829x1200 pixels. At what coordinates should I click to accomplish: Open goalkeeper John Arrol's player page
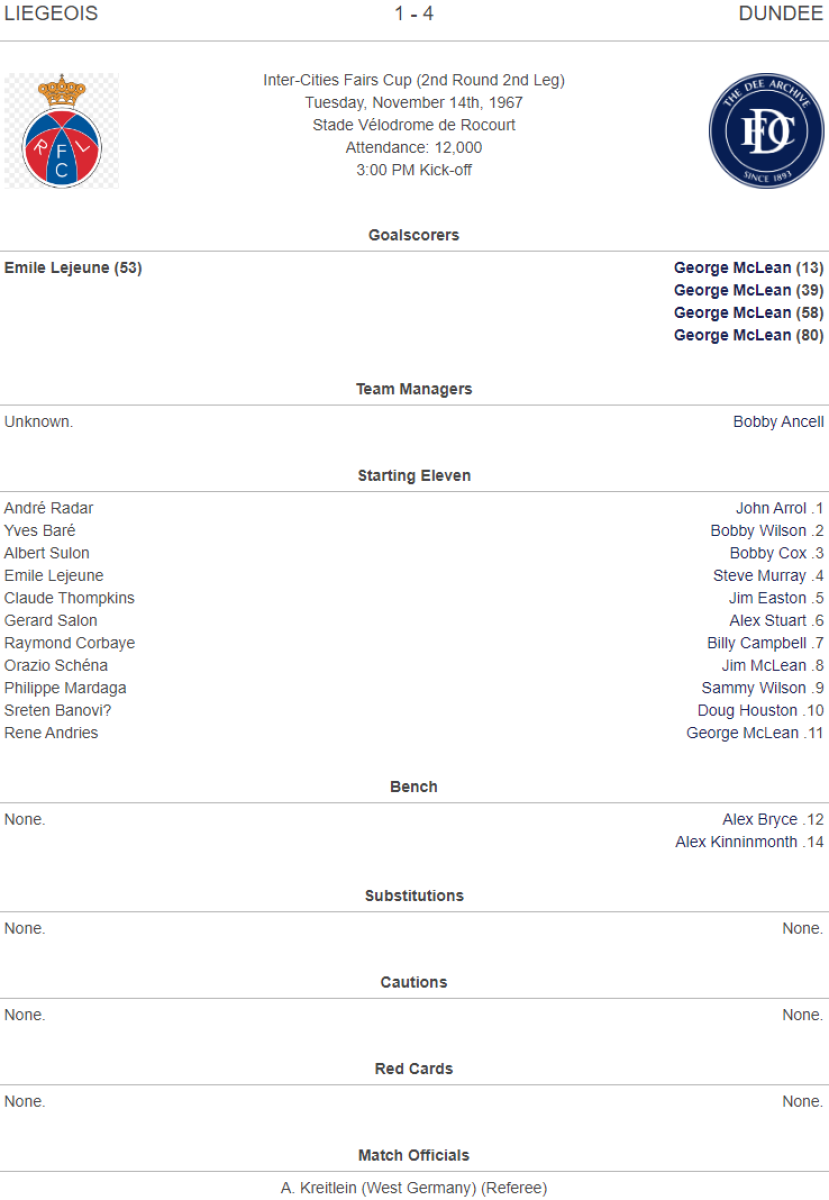771,508
